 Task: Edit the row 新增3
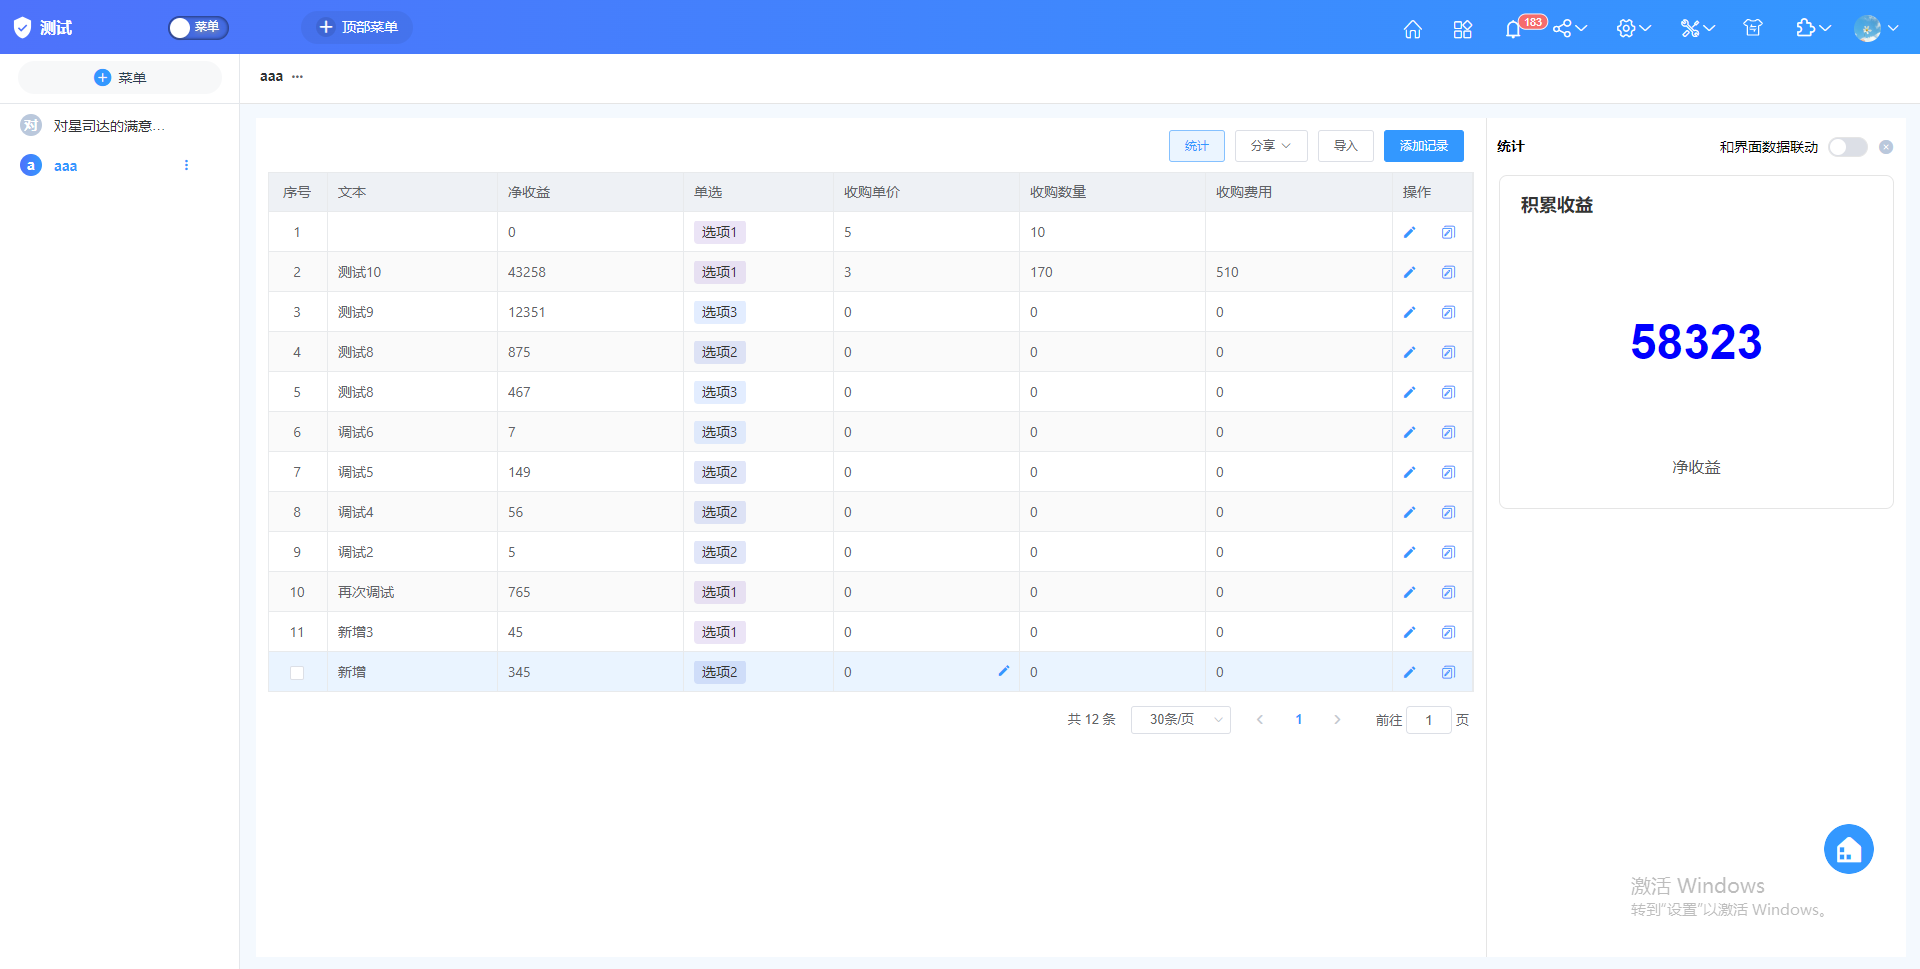(1409, 632)
